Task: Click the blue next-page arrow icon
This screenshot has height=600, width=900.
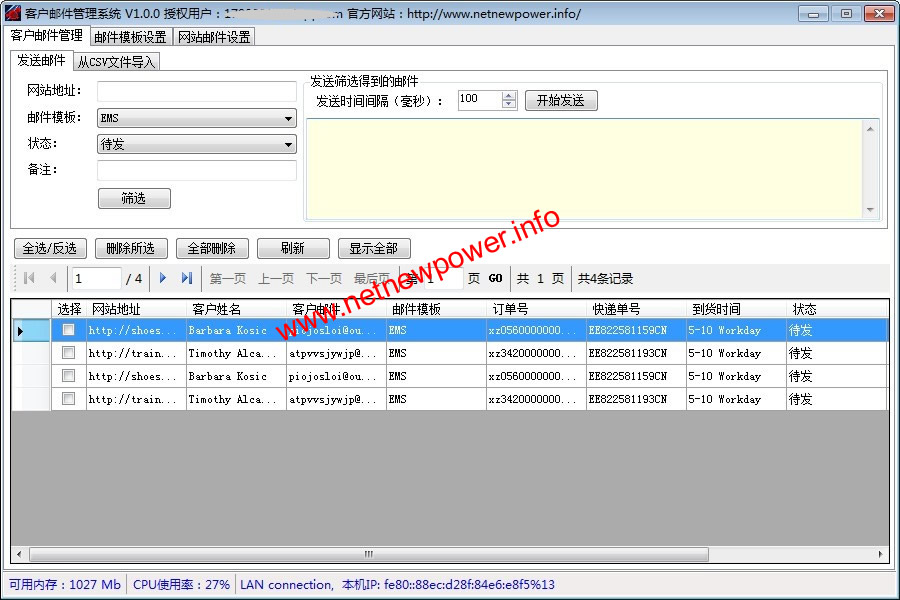Action: pos(163,278)
